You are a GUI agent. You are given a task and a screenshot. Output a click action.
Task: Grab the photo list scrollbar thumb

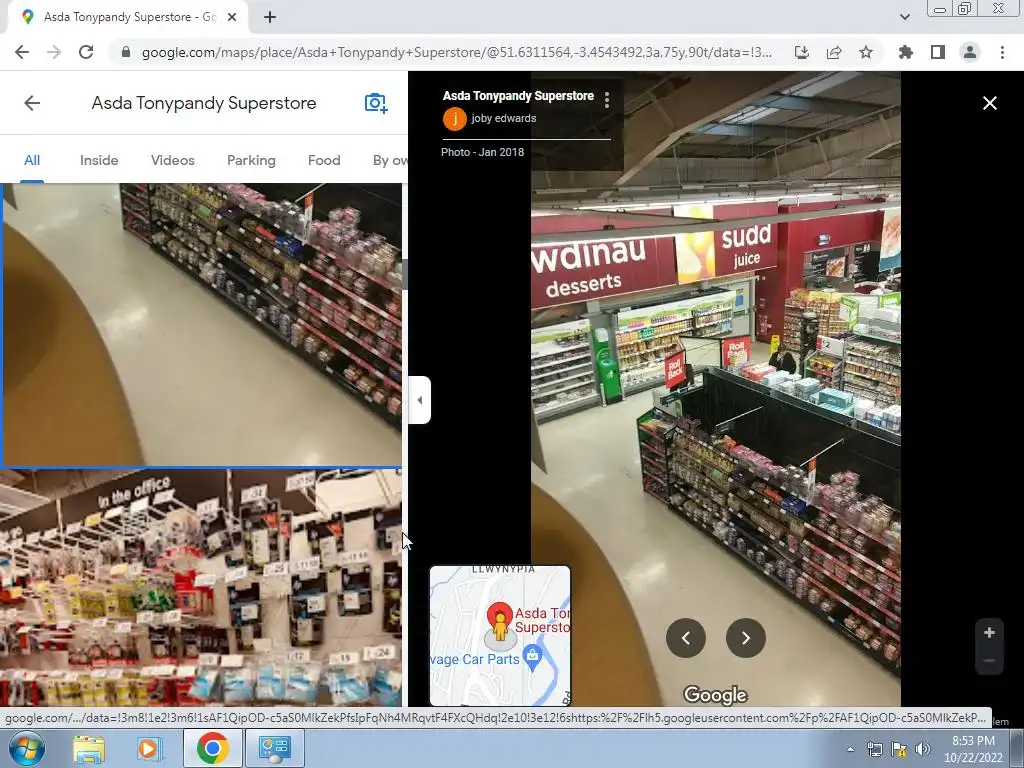click(405, 274)
